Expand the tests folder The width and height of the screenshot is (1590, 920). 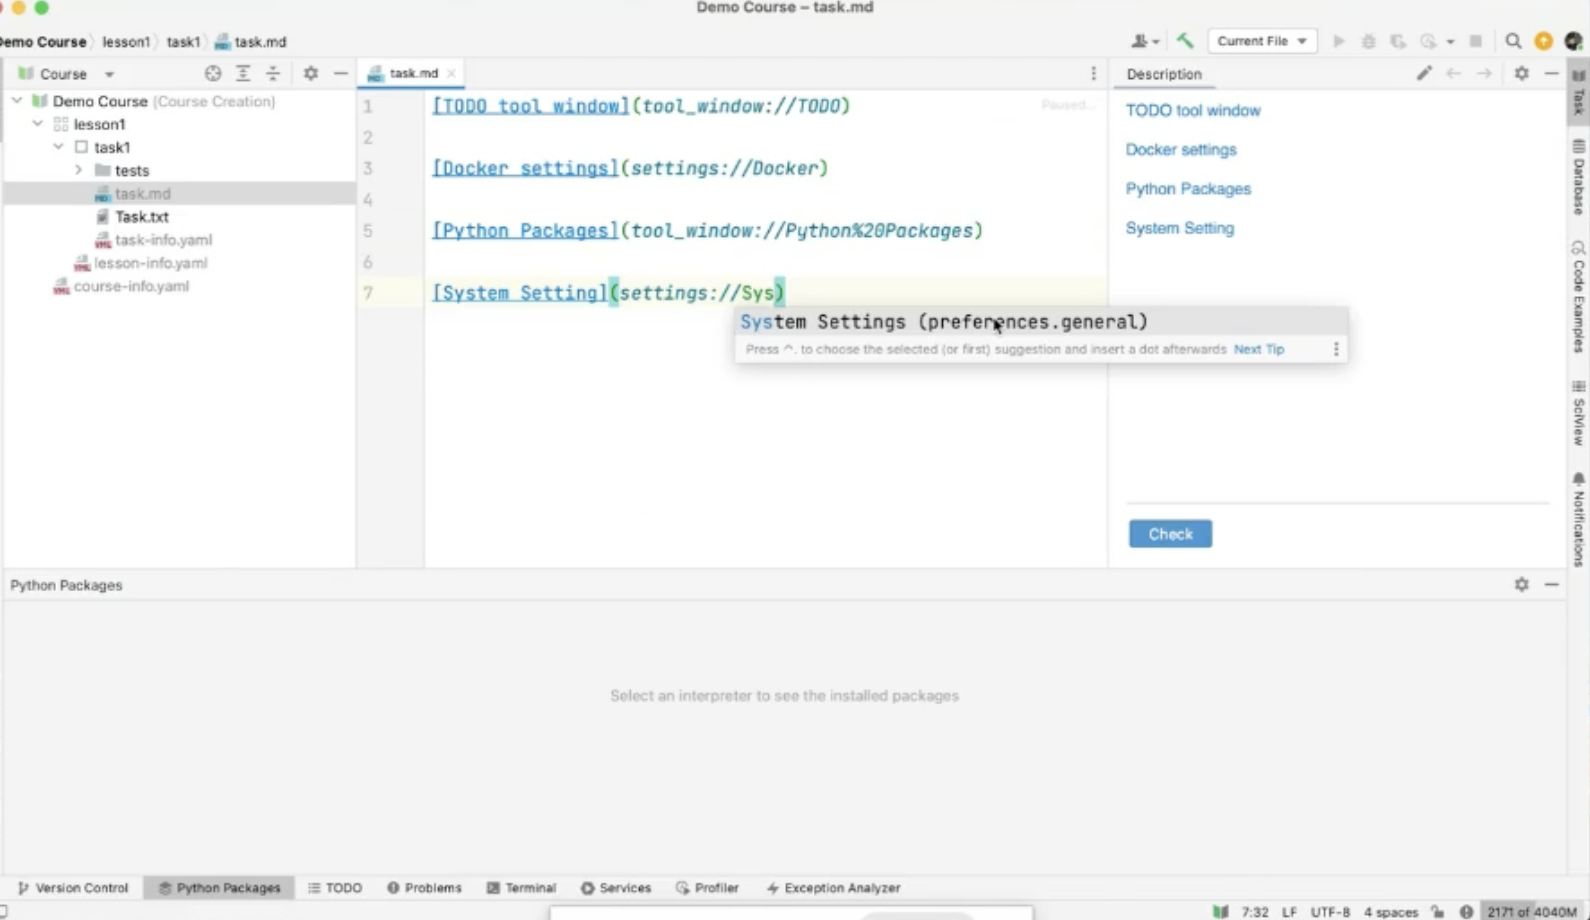click(79, 170)
